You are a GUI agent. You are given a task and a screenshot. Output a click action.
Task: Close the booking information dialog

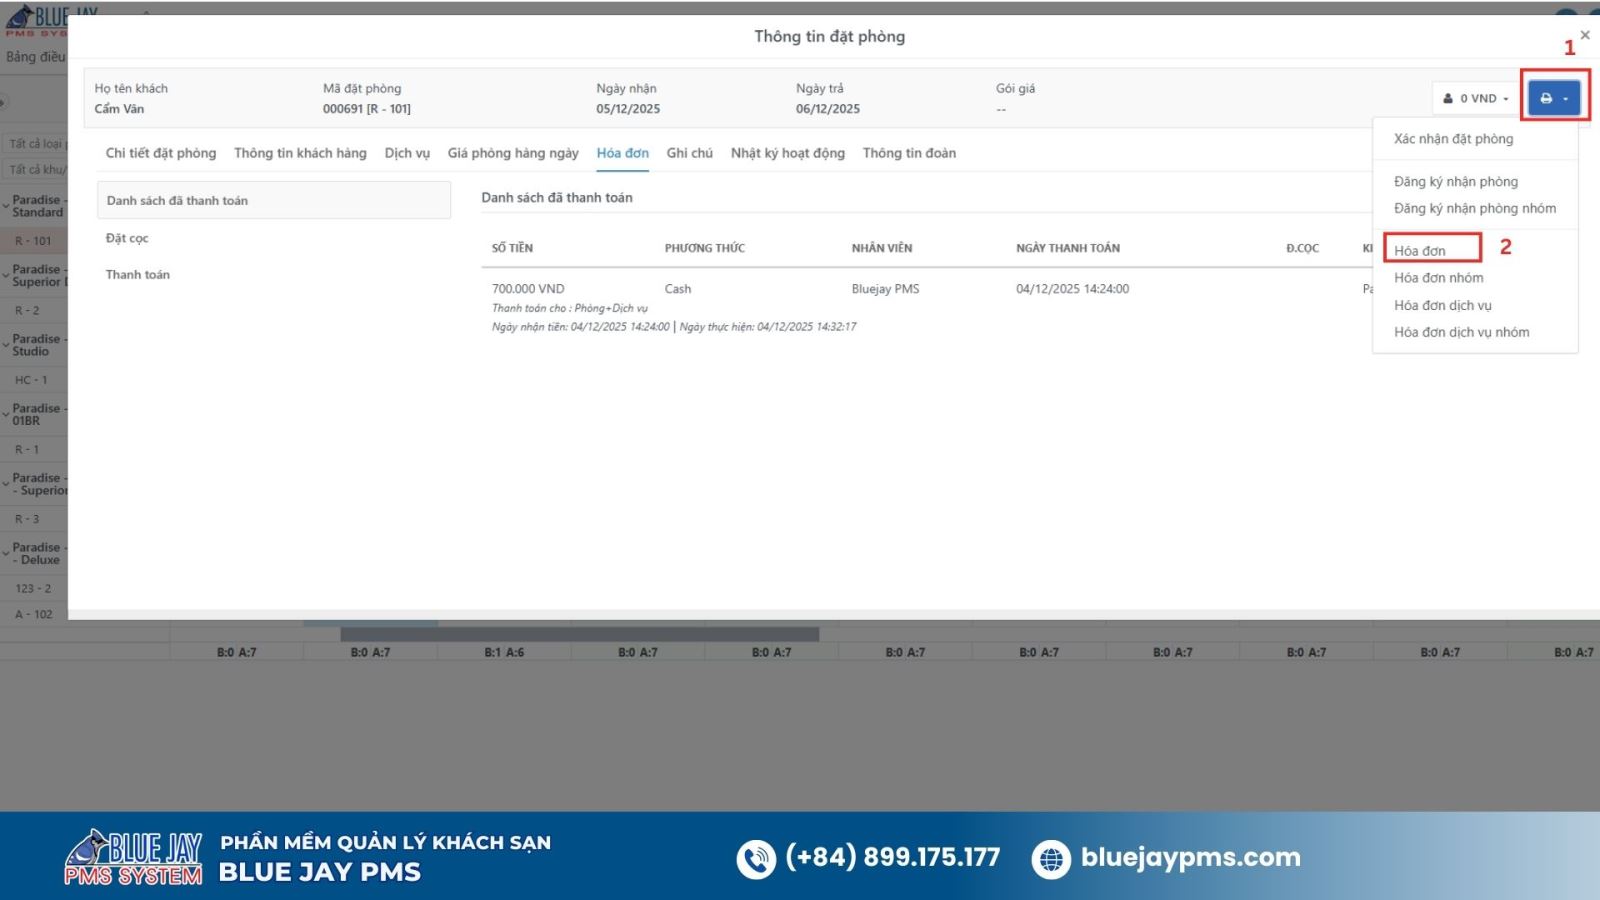1584,35
